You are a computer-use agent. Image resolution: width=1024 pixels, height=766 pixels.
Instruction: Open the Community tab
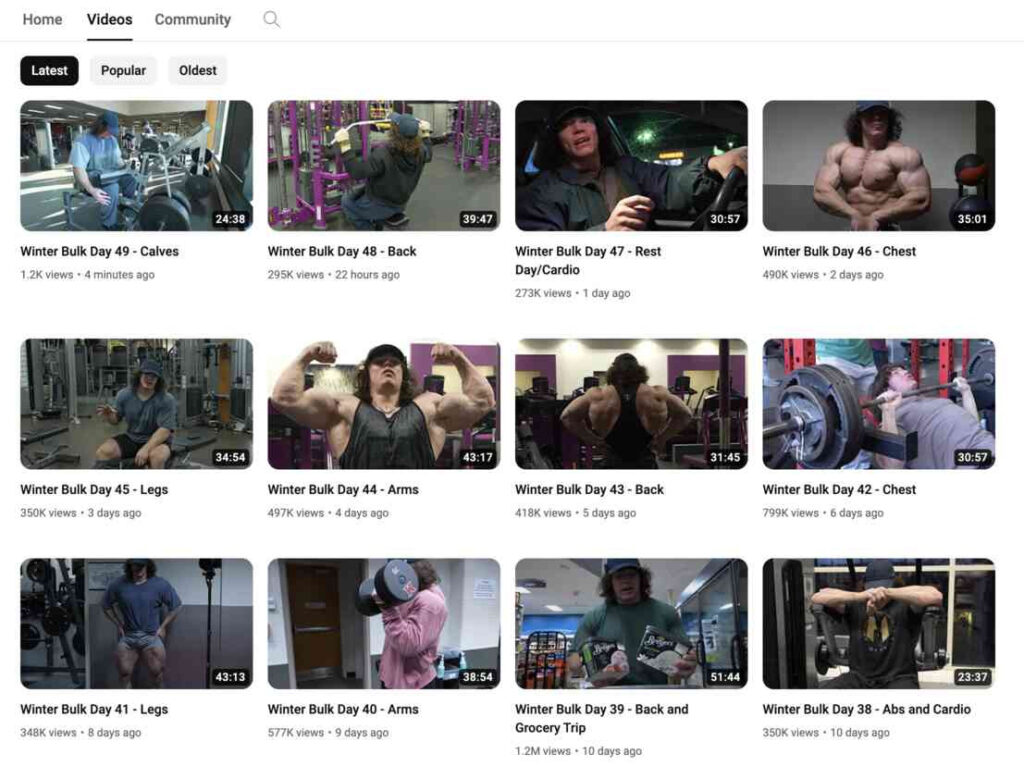click(x=193, y=20)
